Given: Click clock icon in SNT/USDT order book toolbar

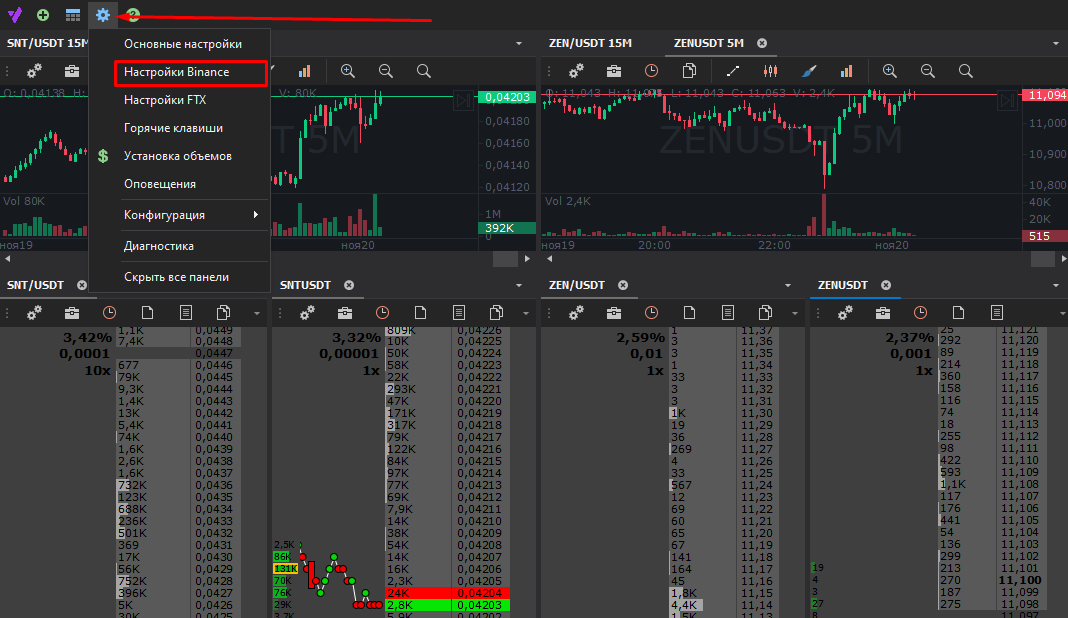Looking at the screenshot, I should pos(109,313).
